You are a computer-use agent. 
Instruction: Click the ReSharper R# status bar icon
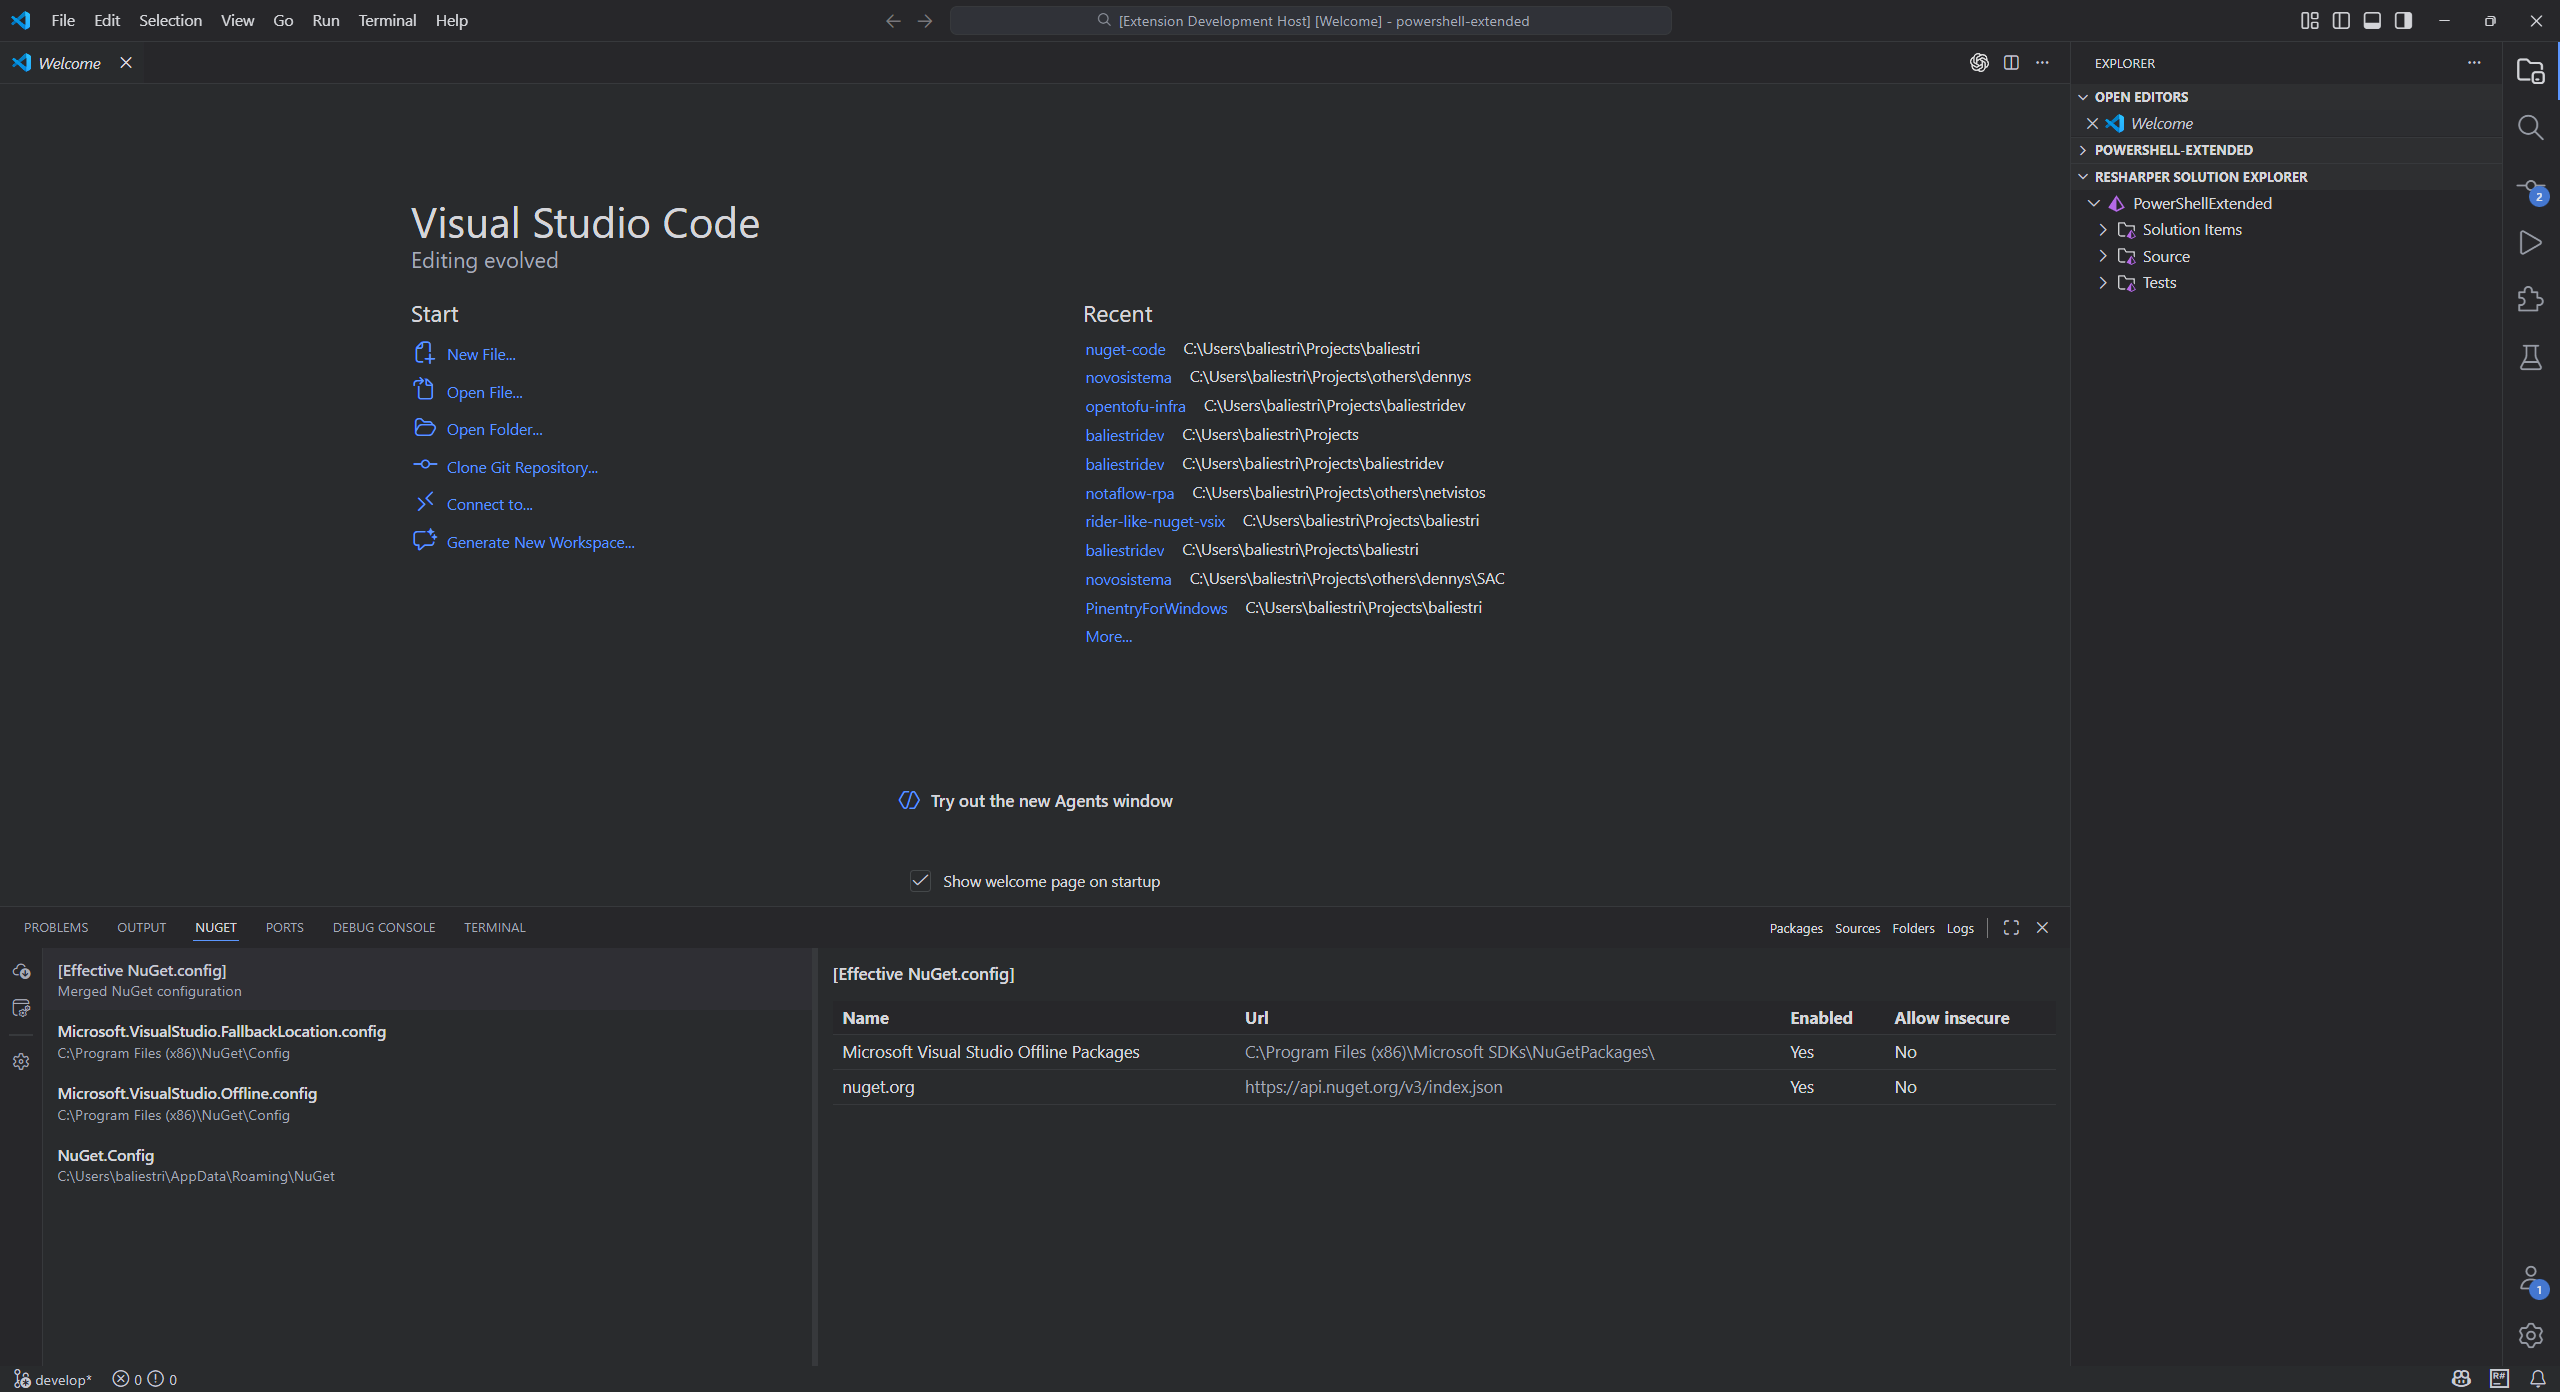pos(2499,1379)
